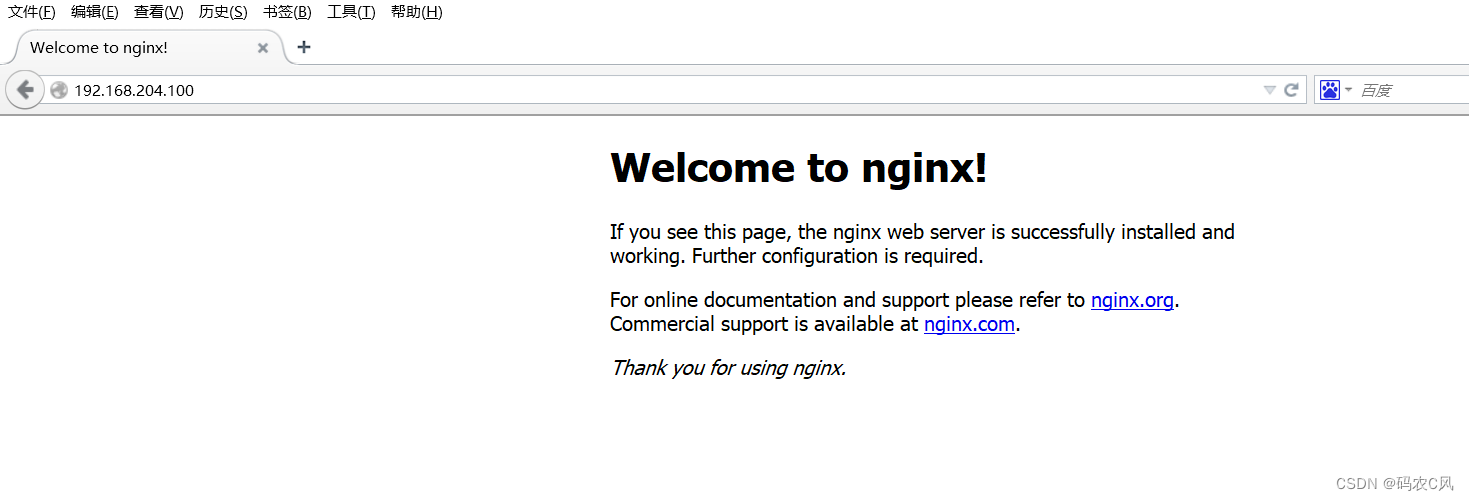This screenshot has height=501, width=1469.
Task: Open the 查看(V) menu
Action: 159,12
